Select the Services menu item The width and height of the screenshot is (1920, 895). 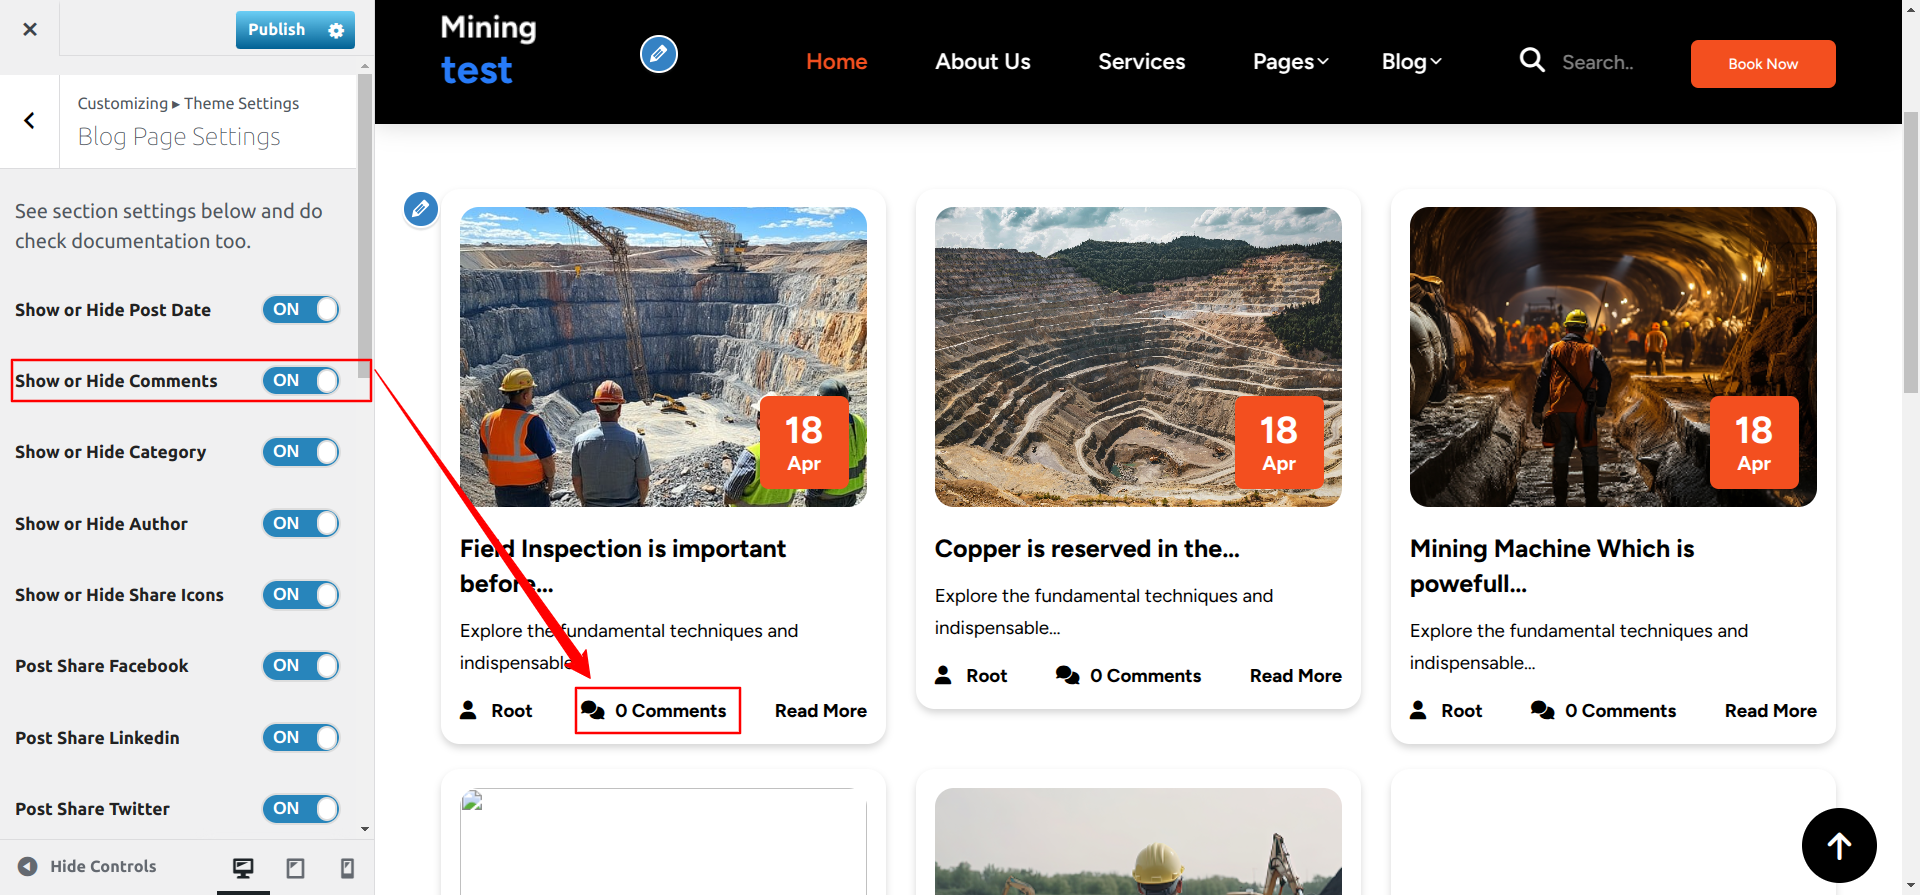1141,62
